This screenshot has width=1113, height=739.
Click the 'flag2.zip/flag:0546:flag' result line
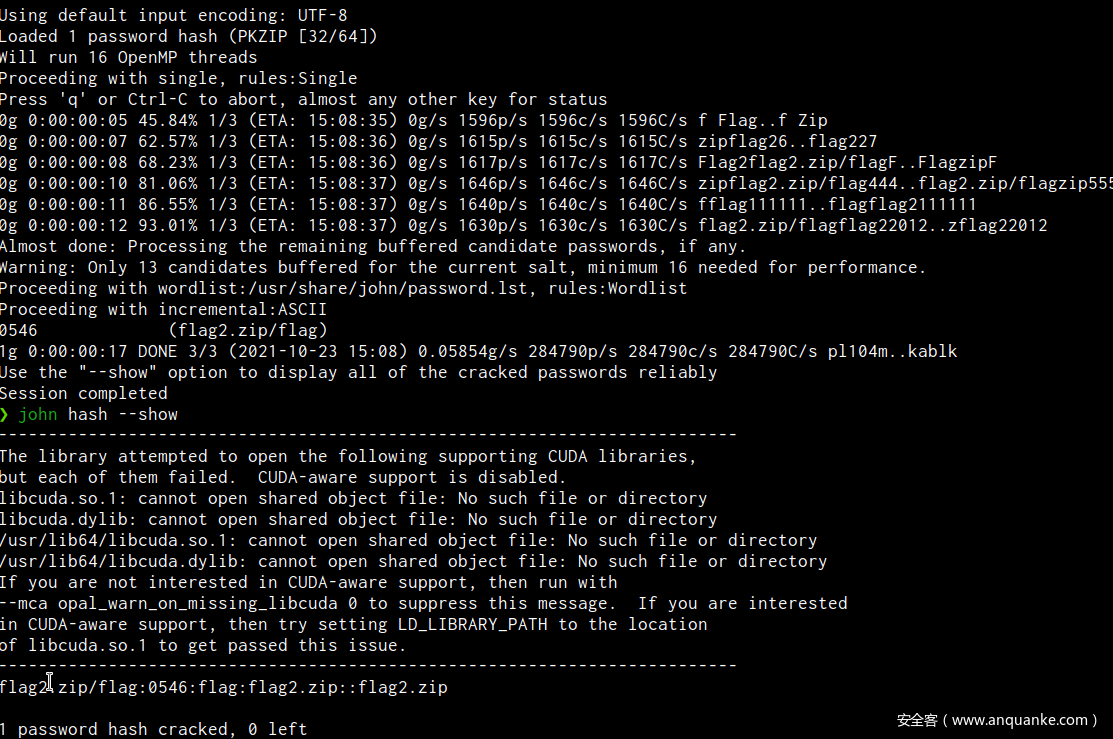point(224,687)
